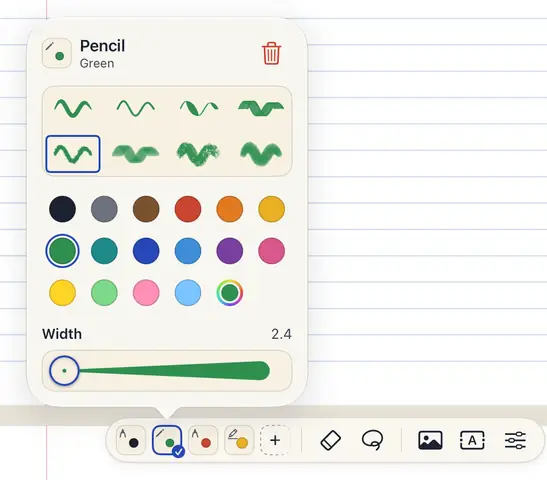This screenshot has width=547, height=480.
Task: Pick the brown color swatch
Action: coord(146,209)
